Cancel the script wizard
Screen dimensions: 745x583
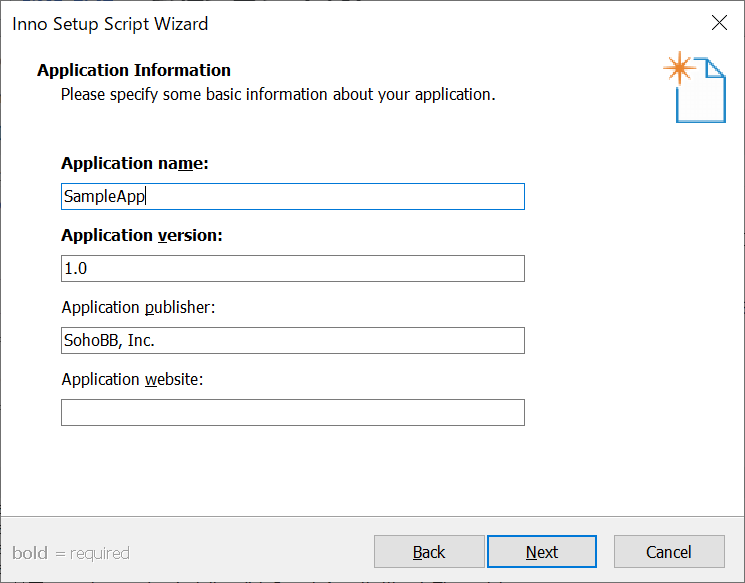pyautogui.click(x=669, y=552)
